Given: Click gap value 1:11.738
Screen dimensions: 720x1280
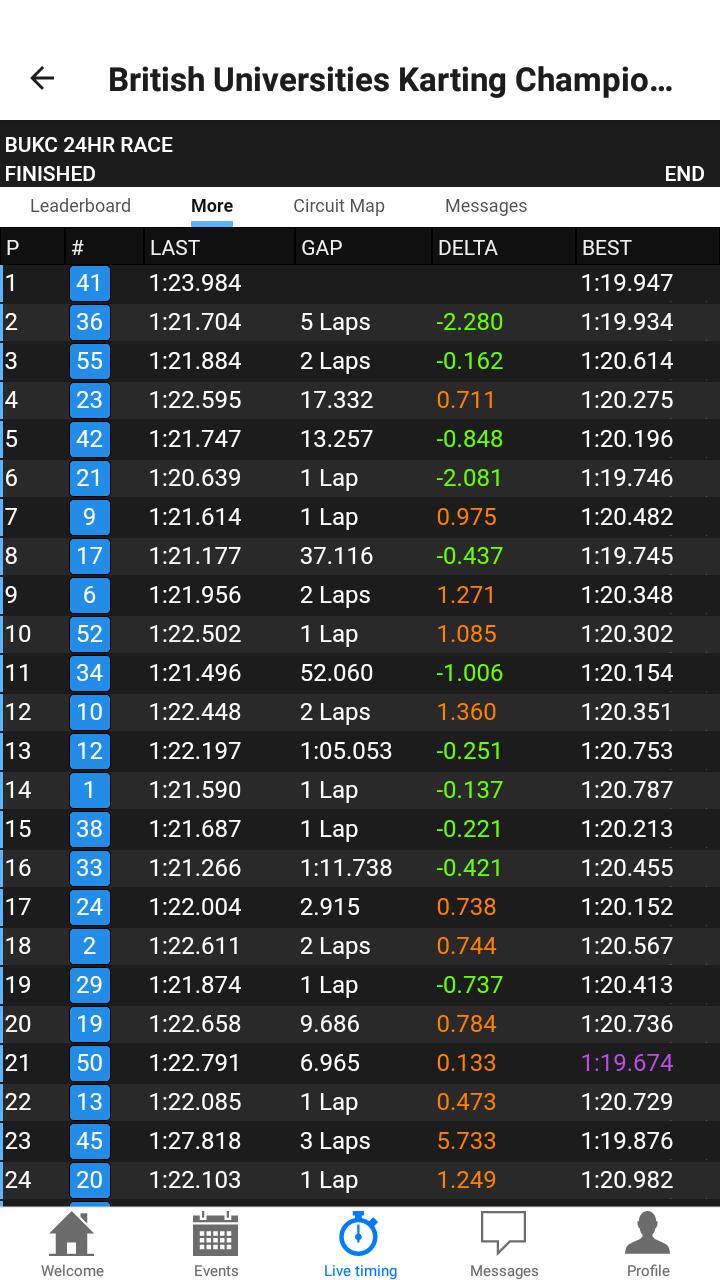Looking at the screenshot, I should [346, 868].
